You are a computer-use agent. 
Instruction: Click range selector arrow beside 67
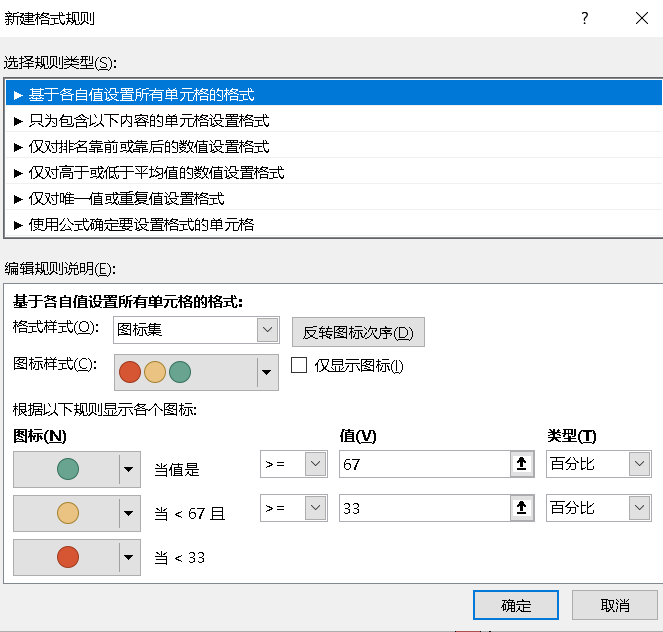coord(522,464)
